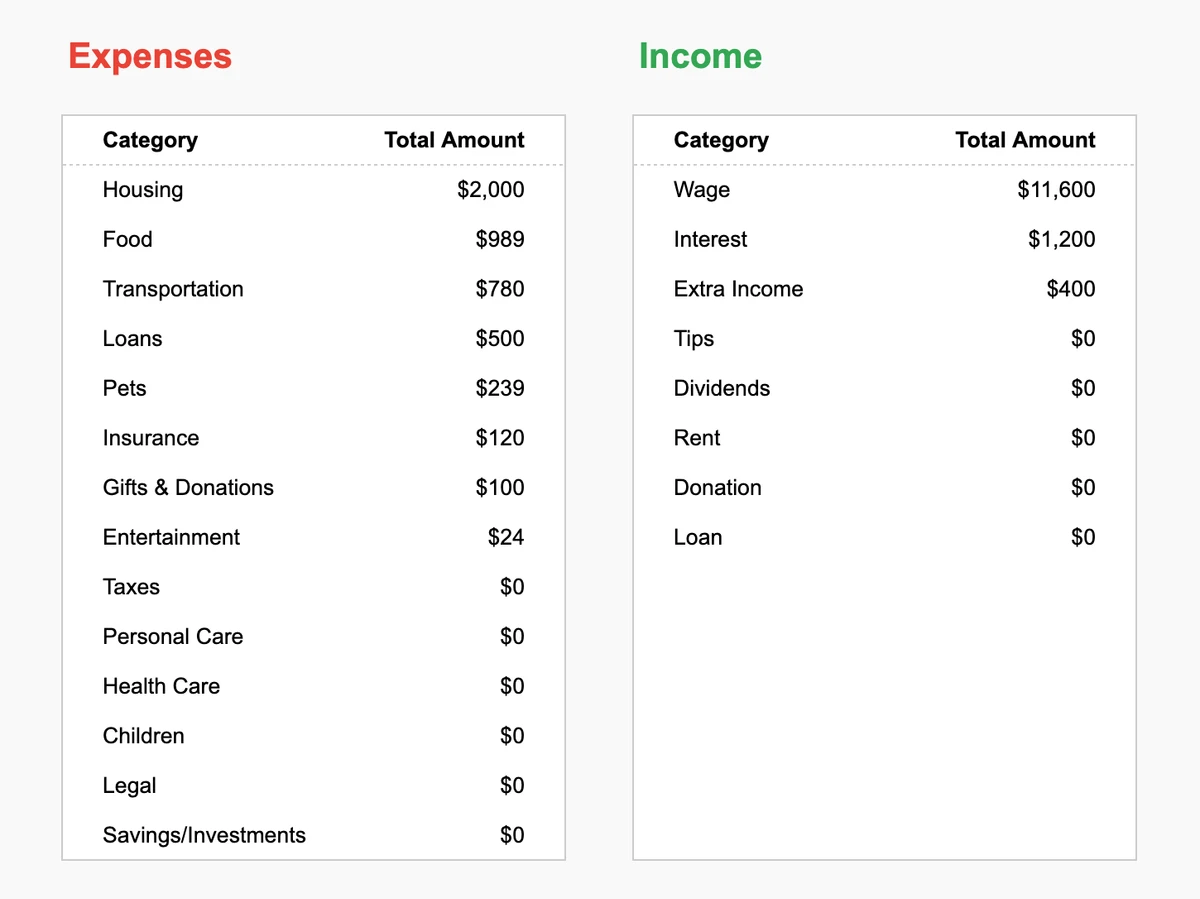Click the Food expense row label
Screen dimensions: 1200x899
[x=128, y=240]
